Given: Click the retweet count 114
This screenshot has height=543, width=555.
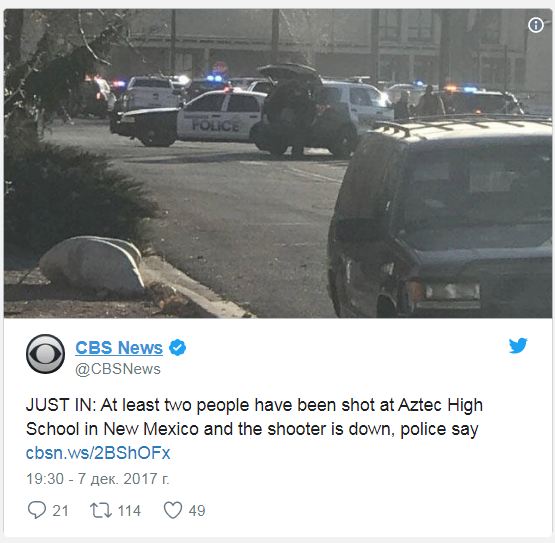Looking at the screenshot, I should [129, 511].
